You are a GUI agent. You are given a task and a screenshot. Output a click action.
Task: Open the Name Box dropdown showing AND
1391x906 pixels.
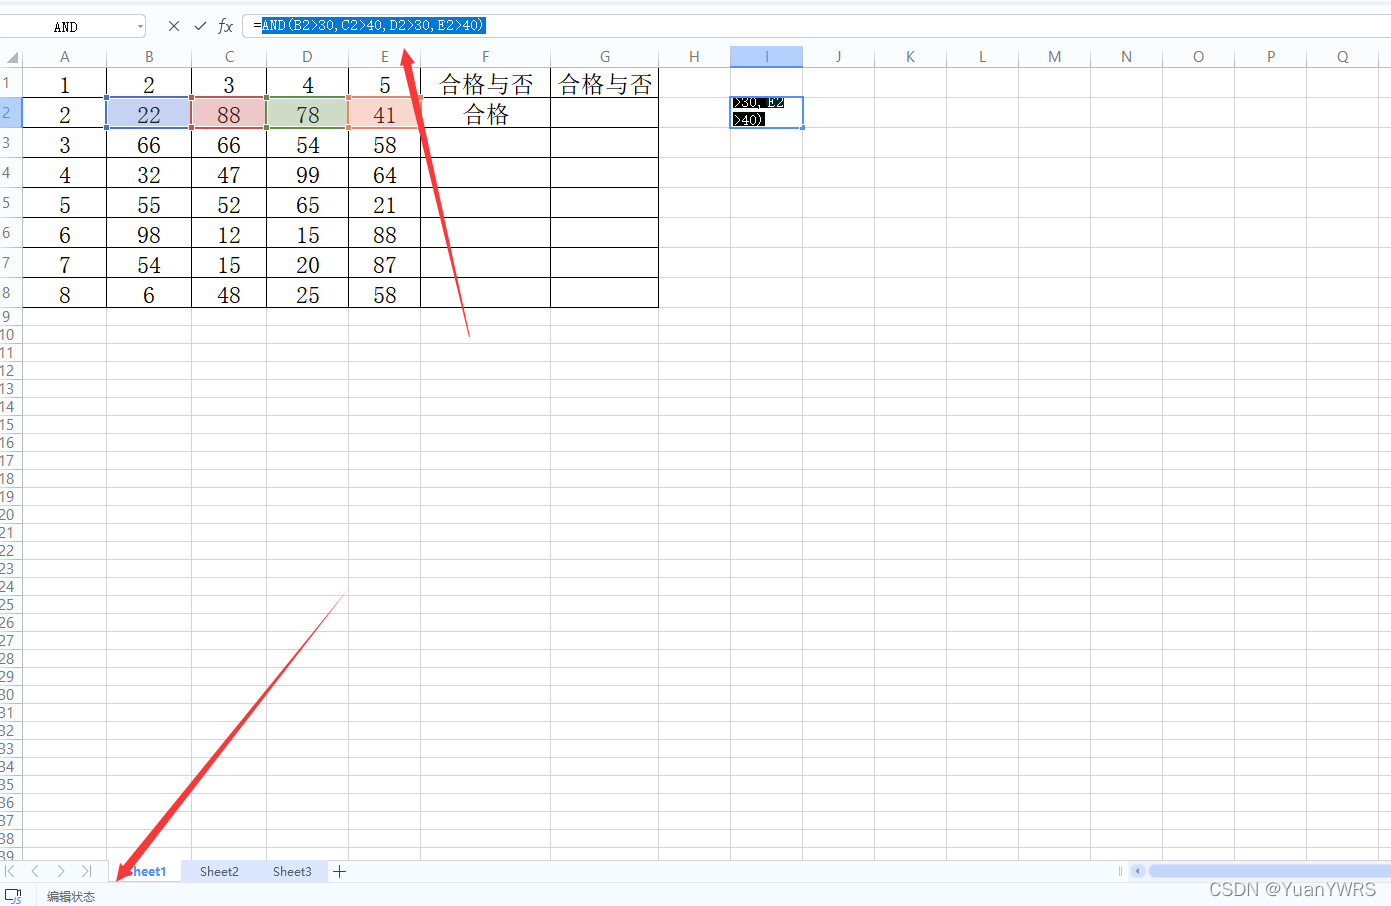(x=141, y=25)
